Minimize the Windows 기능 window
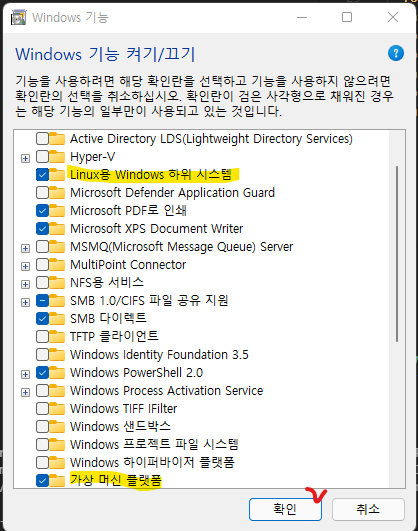The image size is (418, 531). (x=301, y=17)
